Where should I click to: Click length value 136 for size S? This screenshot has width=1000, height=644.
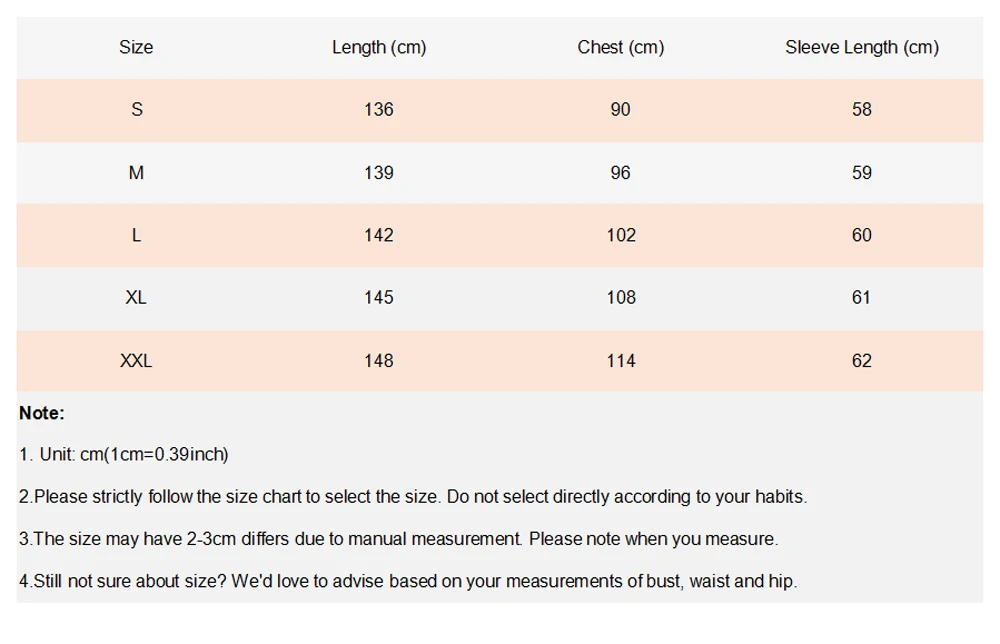pos(379,110)
